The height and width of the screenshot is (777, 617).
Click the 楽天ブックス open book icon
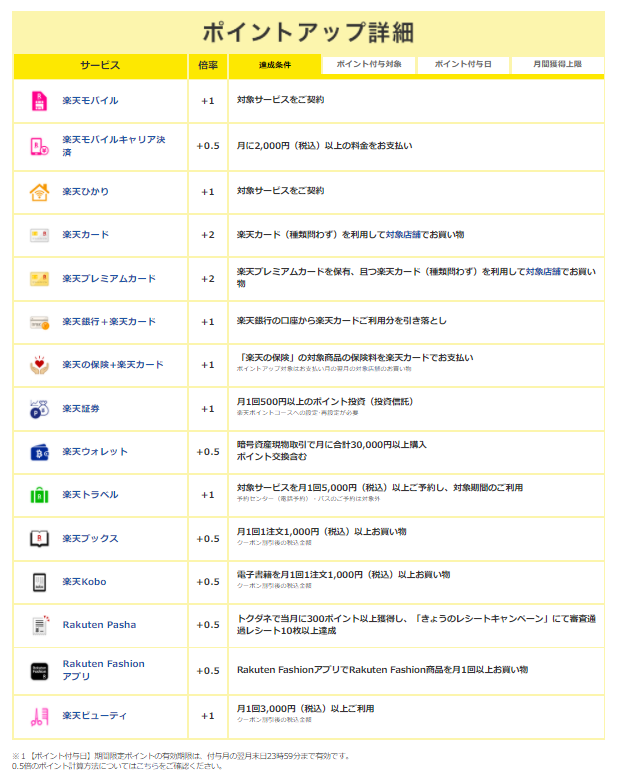pos(39,539)
